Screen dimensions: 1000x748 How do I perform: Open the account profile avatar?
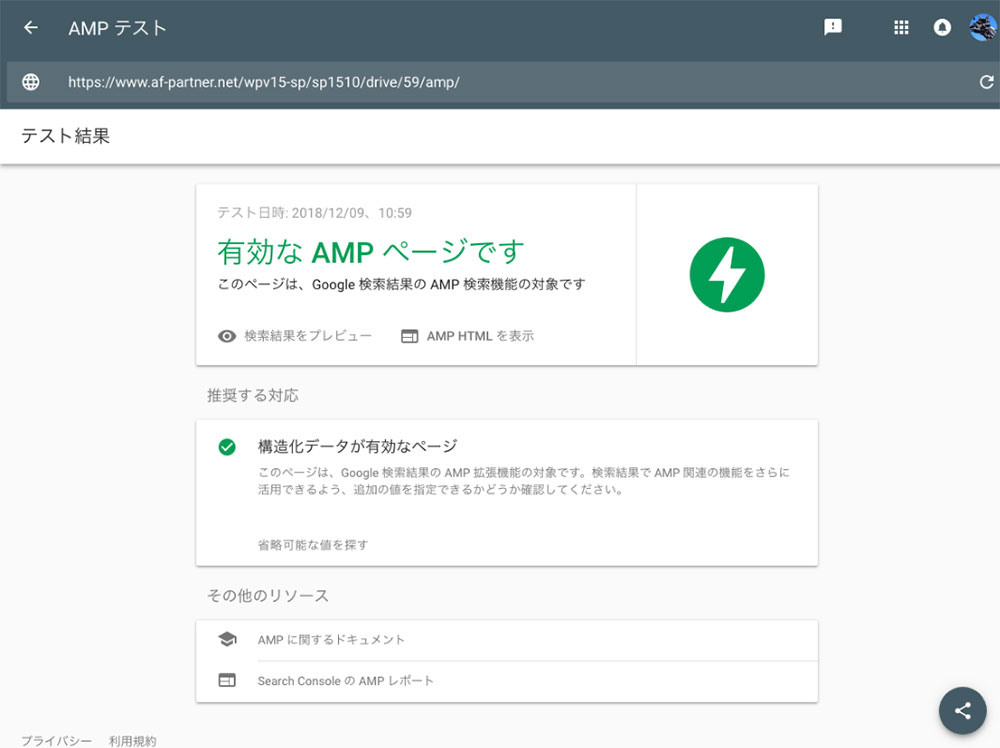982,27
